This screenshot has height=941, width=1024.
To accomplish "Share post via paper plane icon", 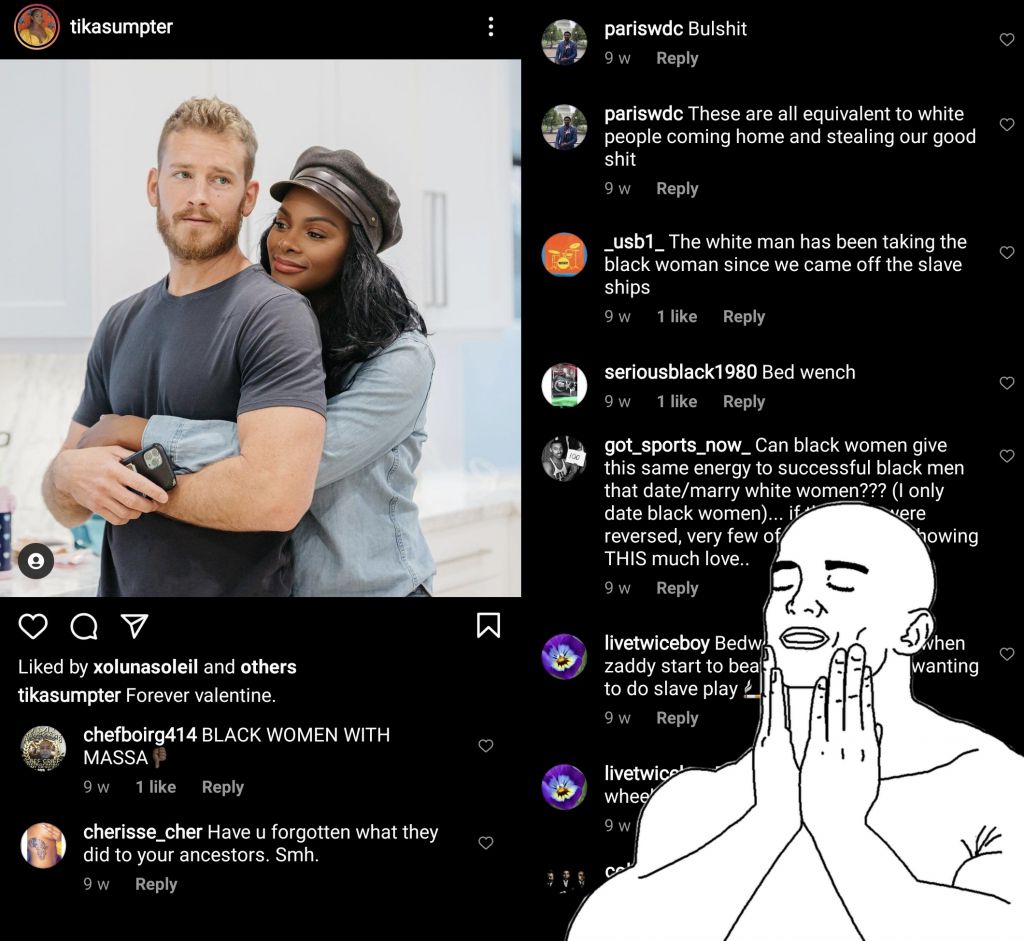I will click(135, 626).
